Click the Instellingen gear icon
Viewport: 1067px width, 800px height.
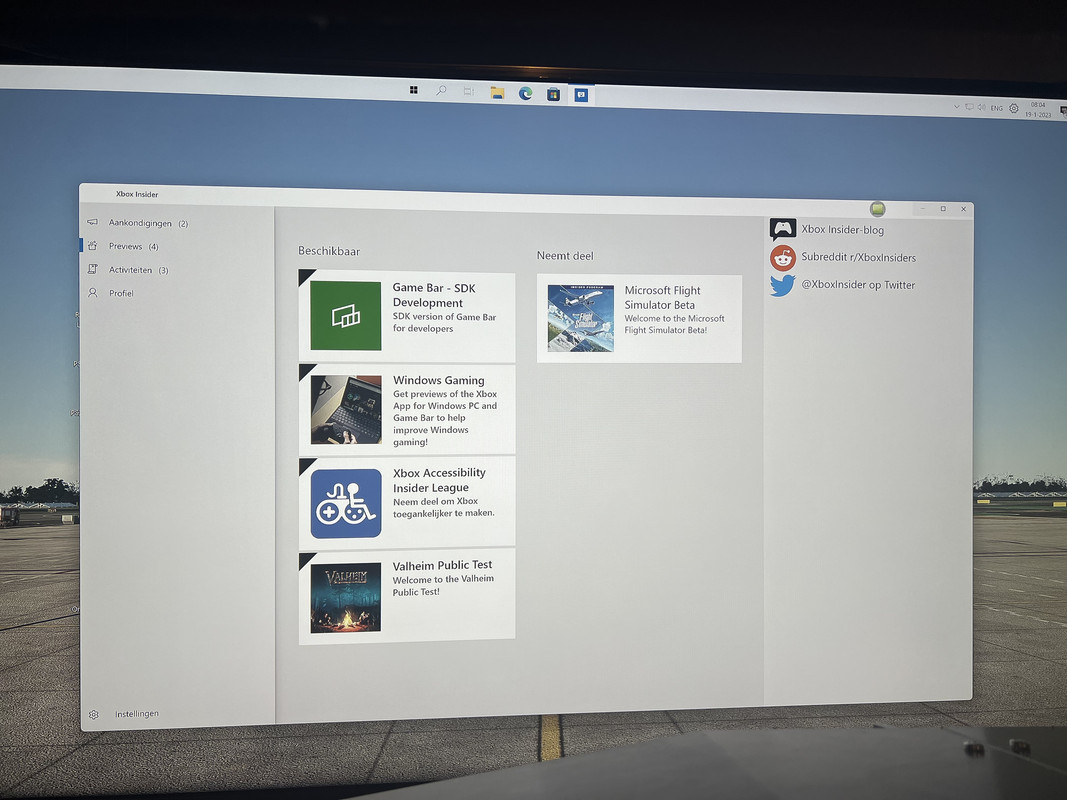click(94, 714)
